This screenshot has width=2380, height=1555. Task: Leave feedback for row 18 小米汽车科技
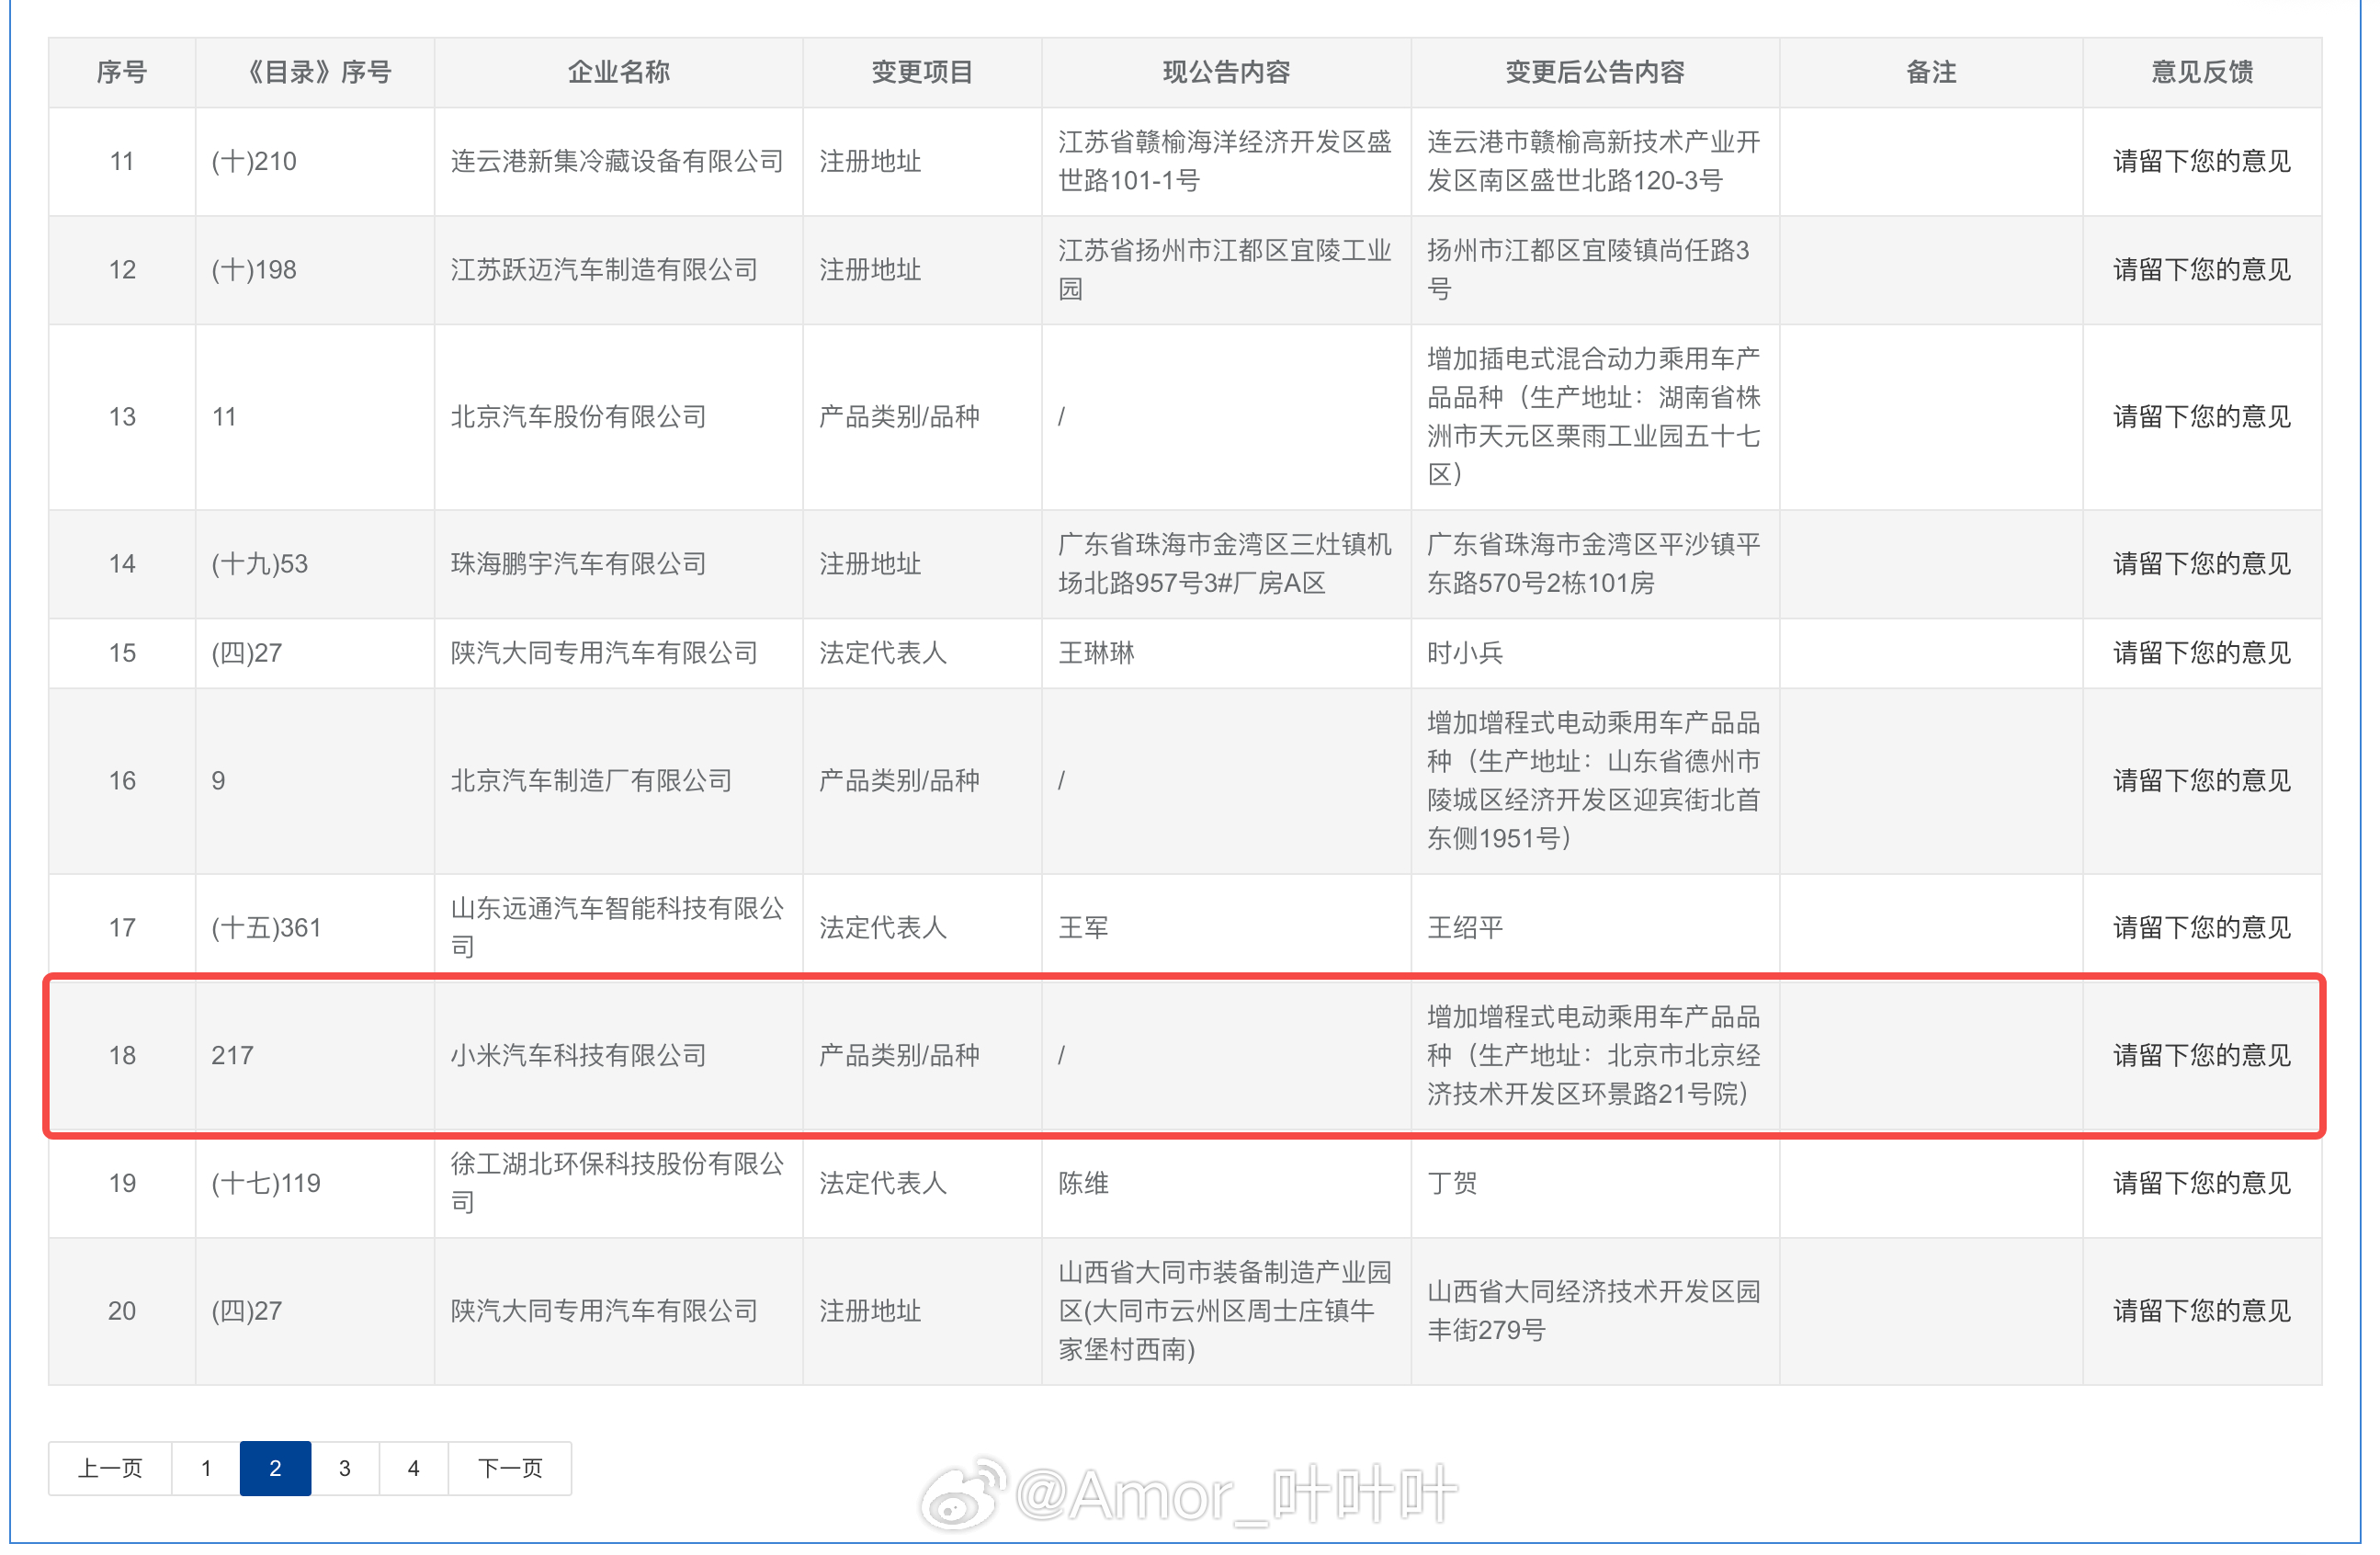(x=2201, y=1055)
